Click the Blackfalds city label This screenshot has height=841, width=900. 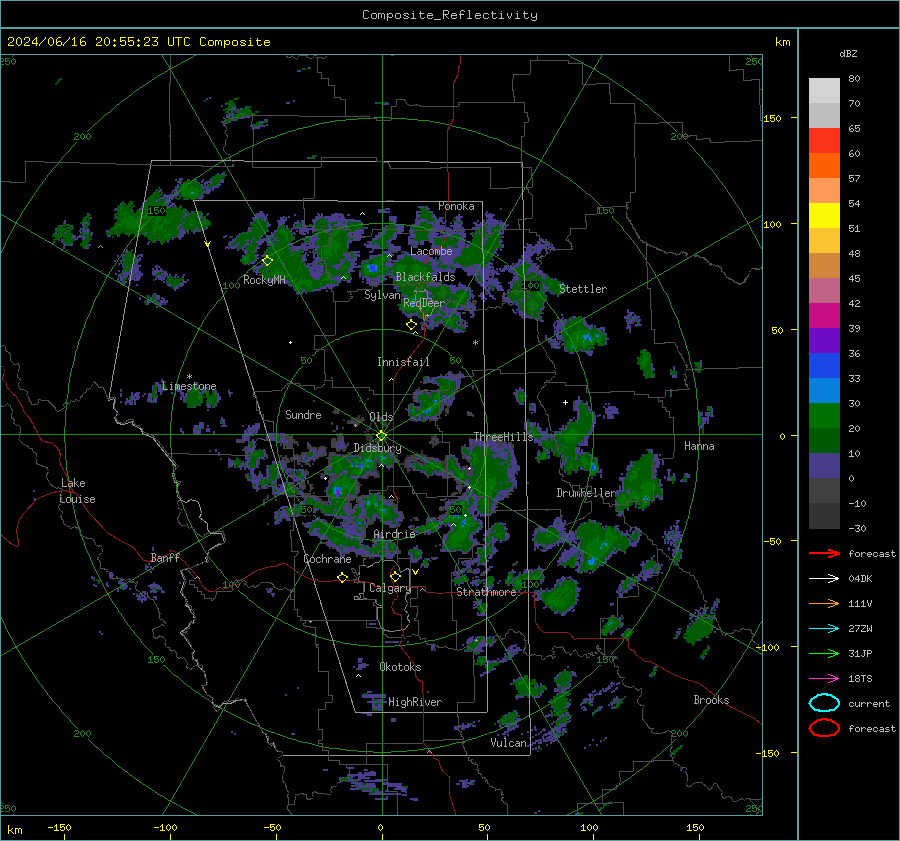[x=425, y=277]
